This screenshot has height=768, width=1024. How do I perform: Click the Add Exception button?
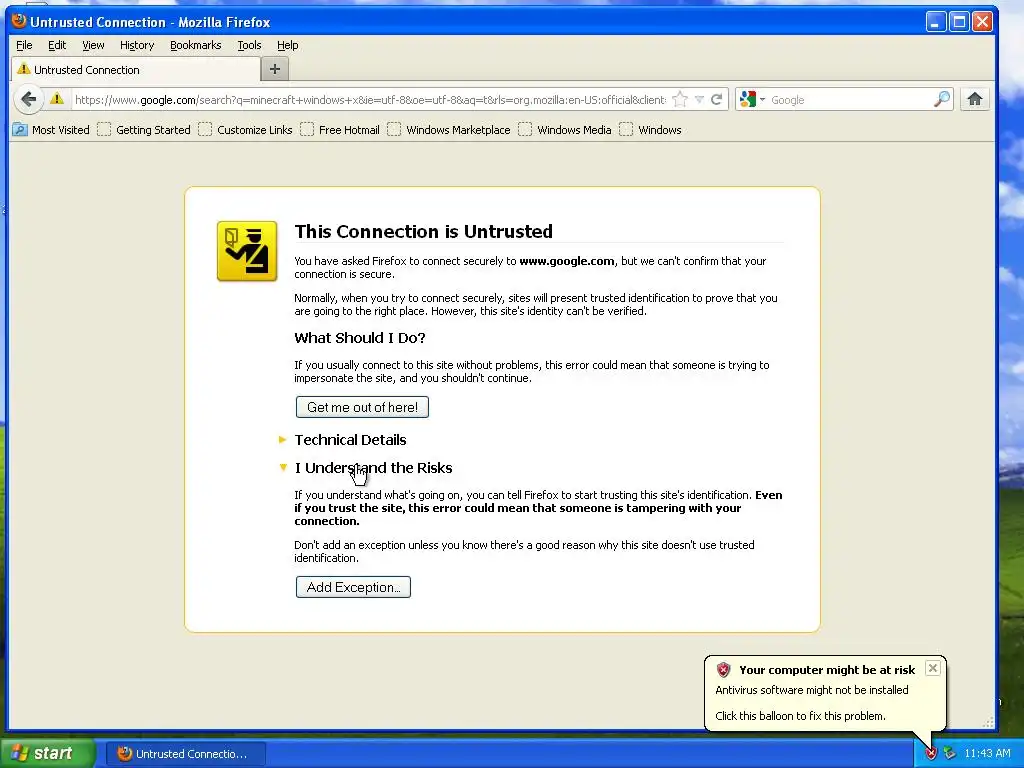(x=353, y=586)
